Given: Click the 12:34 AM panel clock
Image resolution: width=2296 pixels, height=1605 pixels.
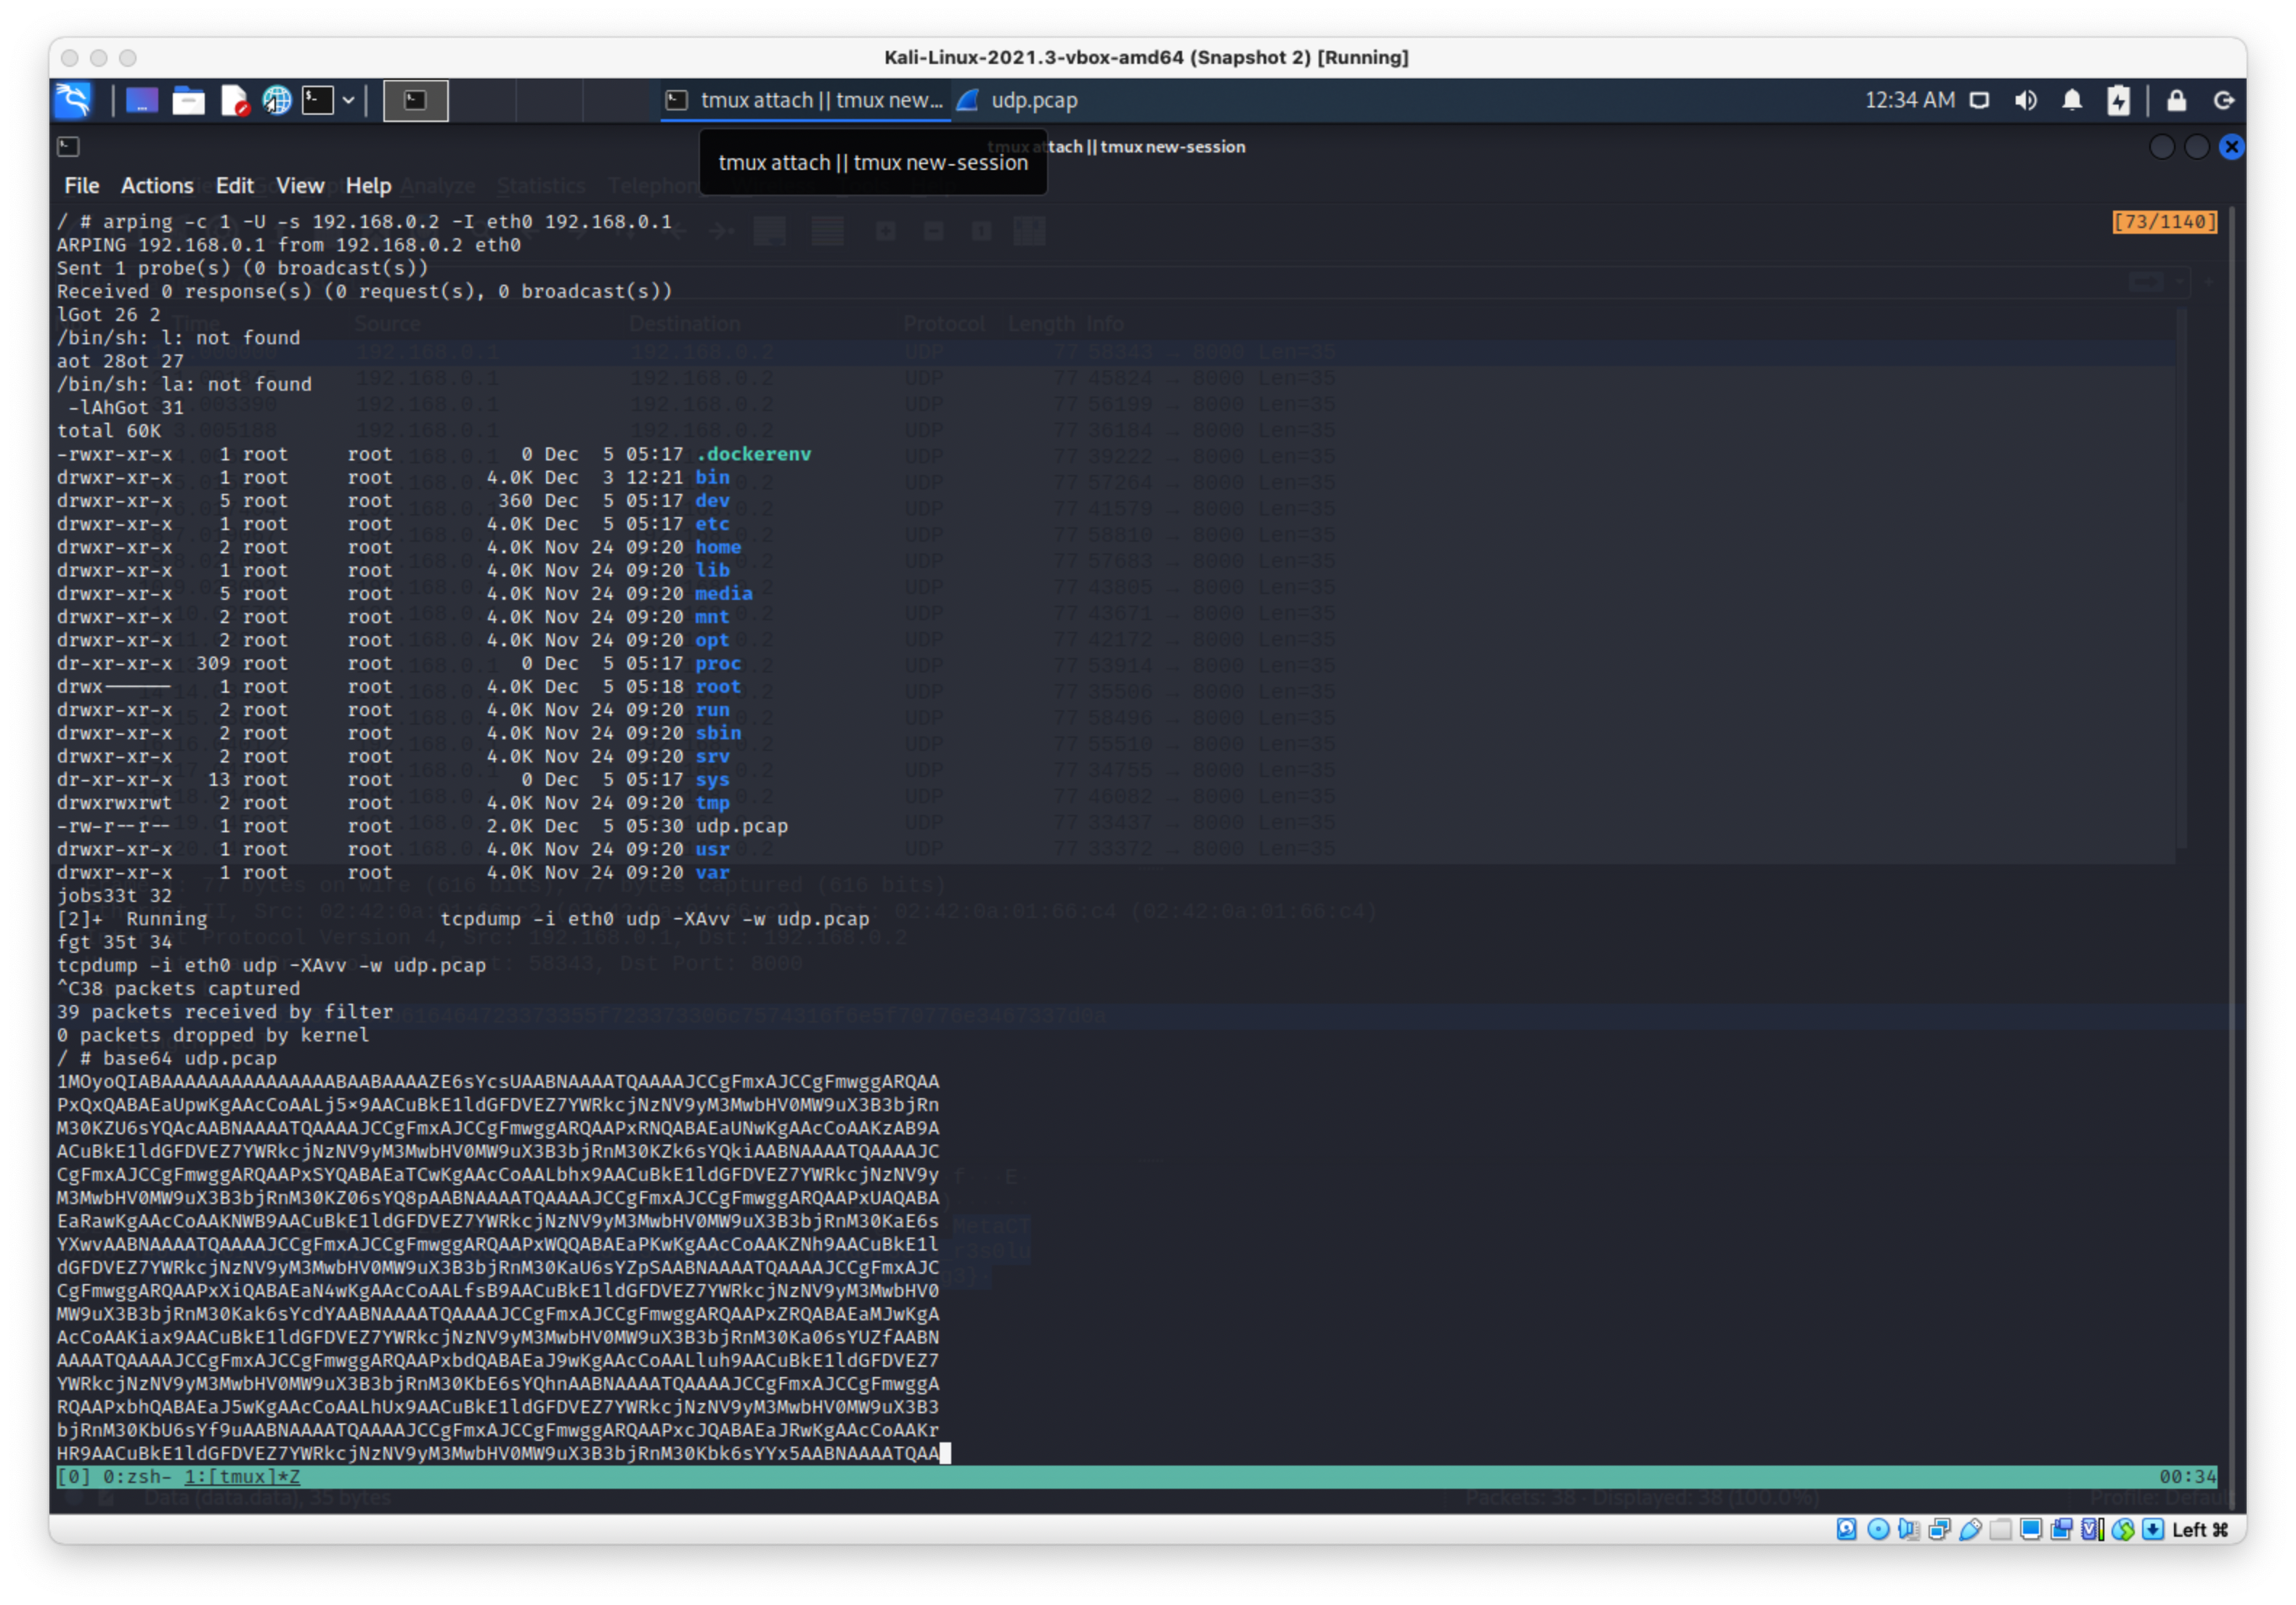Looking at the screenshot, I should pyautogui.click(x=1909, y=100).
